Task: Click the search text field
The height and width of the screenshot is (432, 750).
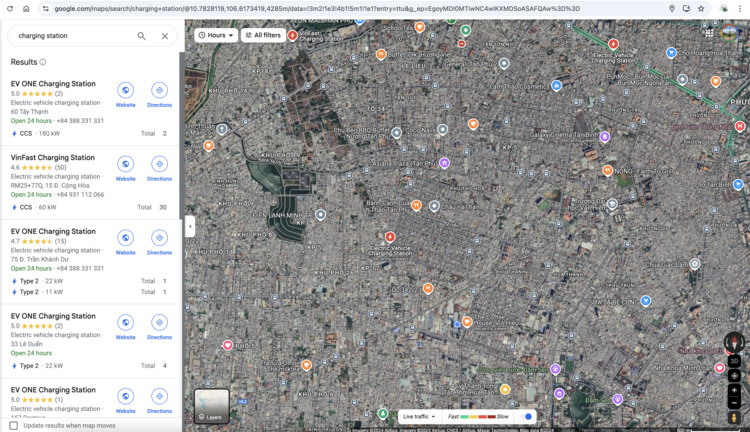Action: pos(74,36)
